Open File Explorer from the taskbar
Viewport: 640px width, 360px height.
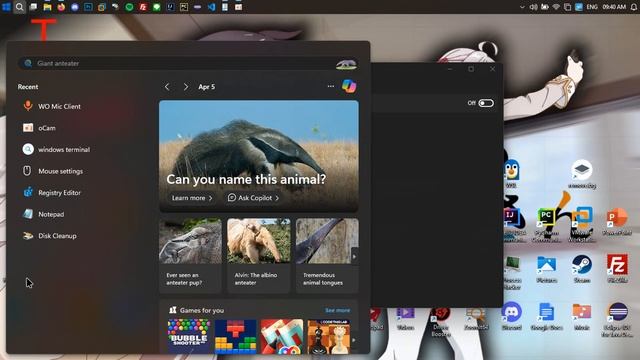pyautogui.click(x=47, y=7)
